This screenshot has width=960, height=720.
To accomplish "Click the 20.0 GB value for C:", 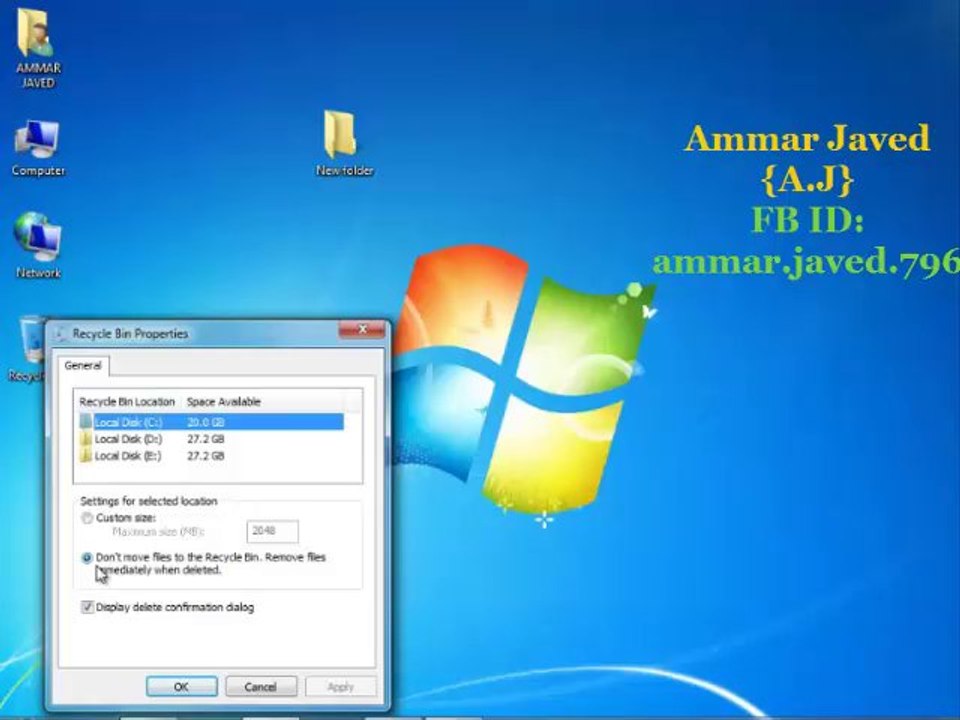I will click(206, 422).
